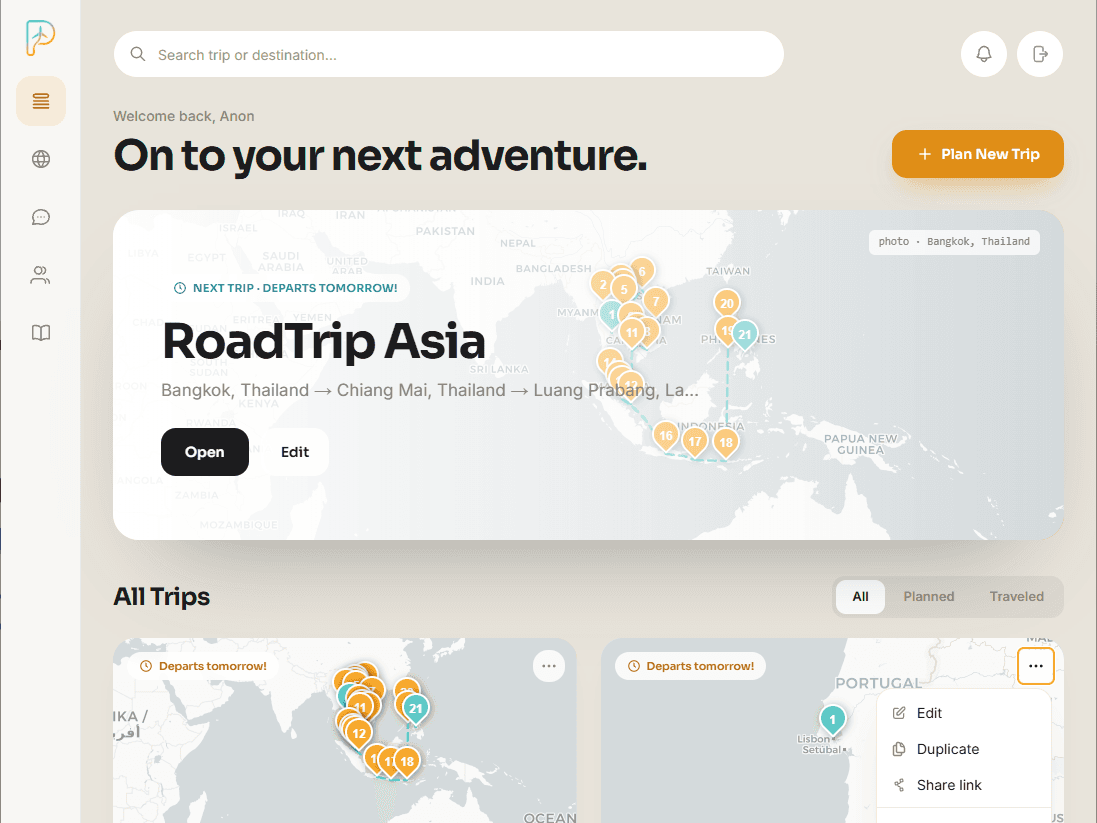Show All trips filter tab
The width and height of the screenshot is (1097, 823).
(x=861, y=596)
